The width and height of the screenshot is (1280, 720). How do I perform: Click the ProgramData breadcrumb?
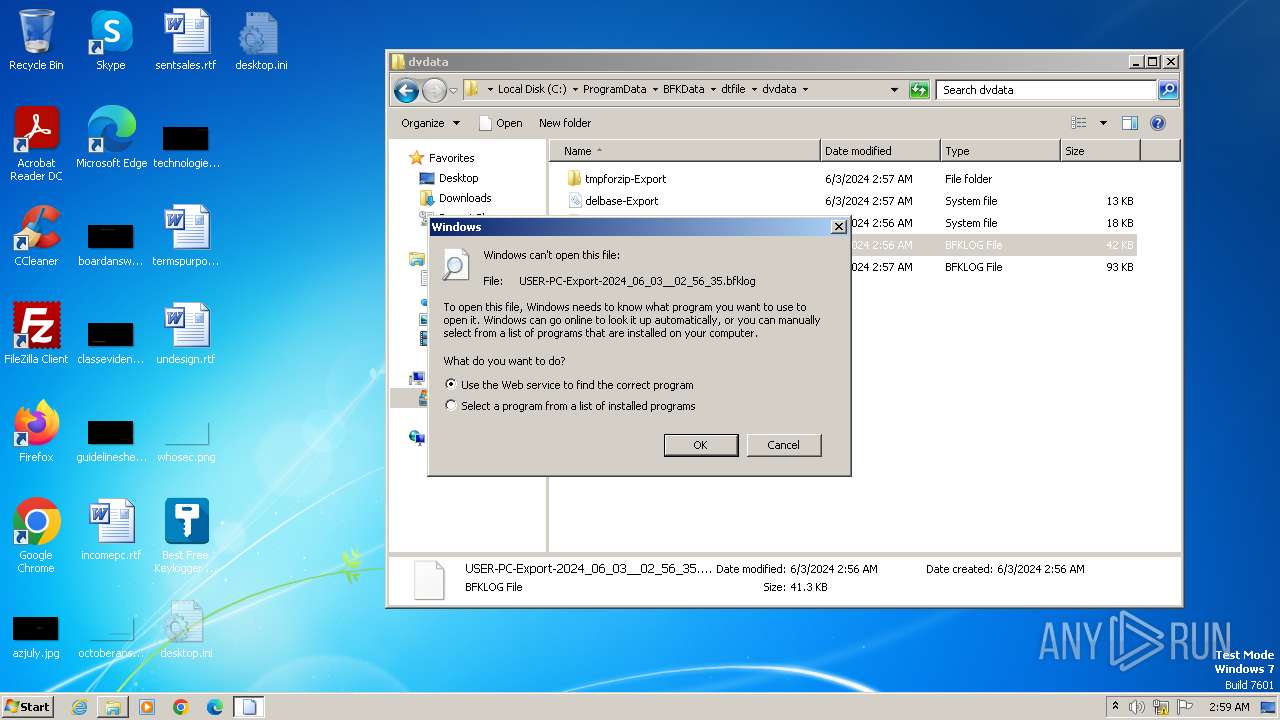click(614, 89)
